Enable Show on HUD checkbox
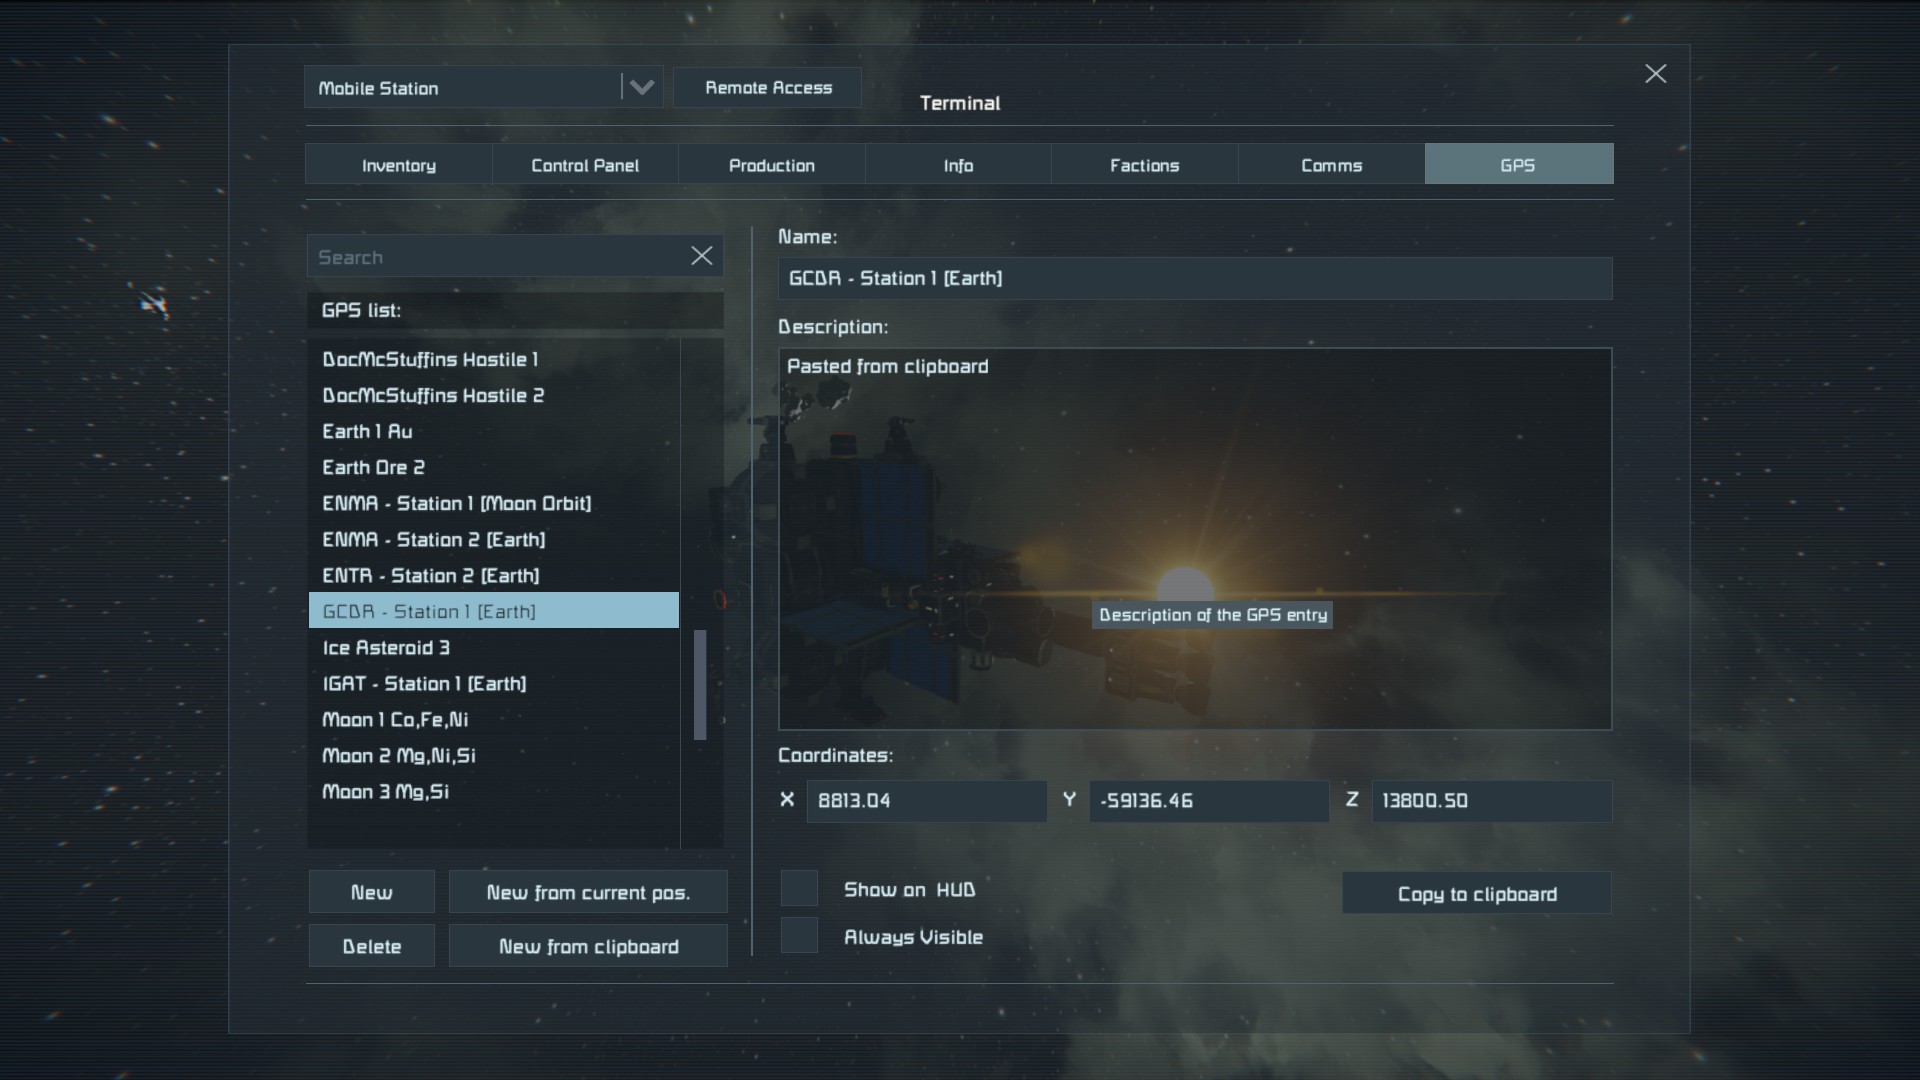 (799, 889)
